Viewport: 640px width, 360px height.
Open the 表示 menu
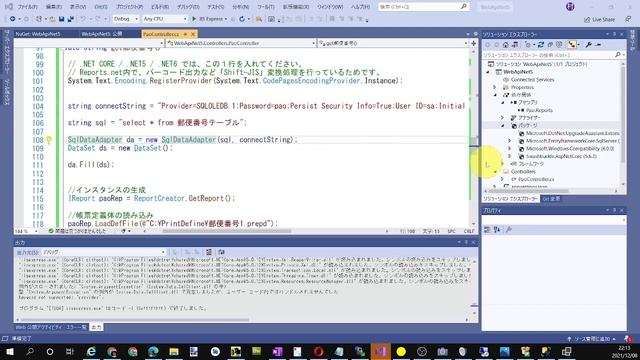point(78,7)
